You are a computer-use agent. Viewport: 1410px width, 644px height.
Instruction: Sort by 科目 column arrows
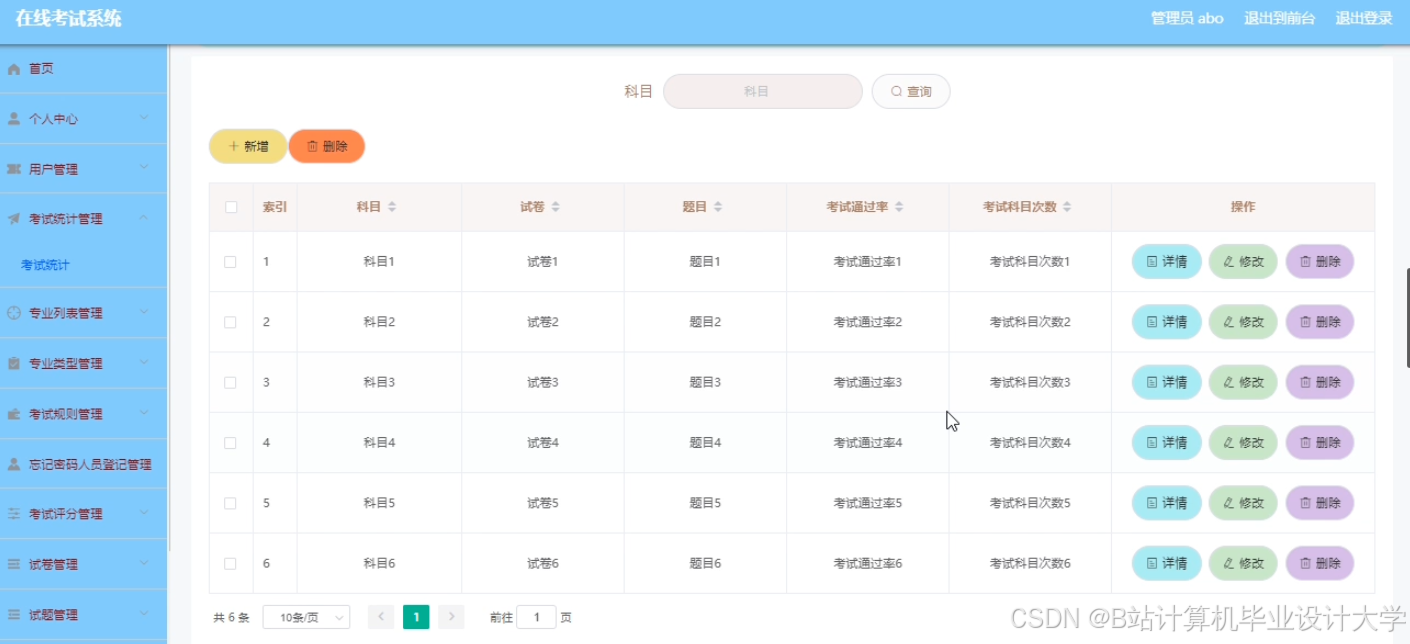392,207
